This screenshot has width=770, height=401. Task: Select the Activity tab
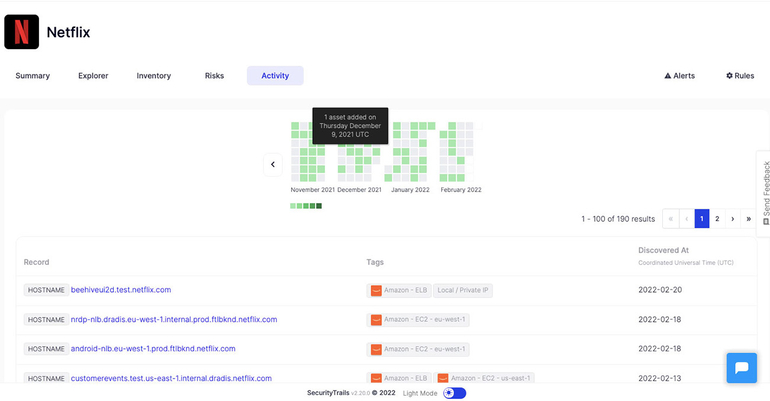275,76
